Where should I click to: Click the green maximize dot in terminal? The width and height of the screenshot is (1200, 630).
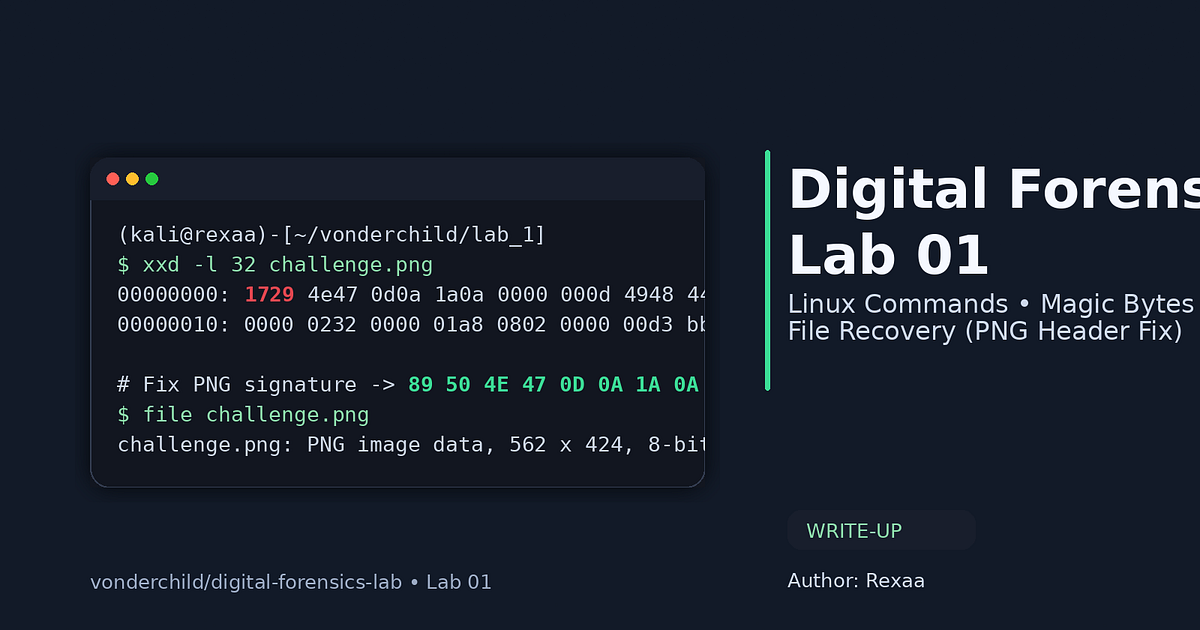click(152, 179)
